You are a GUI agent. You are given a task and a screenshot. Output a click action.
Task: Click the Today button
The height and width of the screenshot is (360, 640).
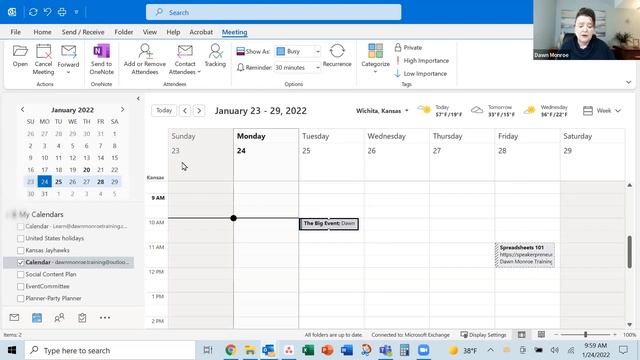(x=164, y=110)
